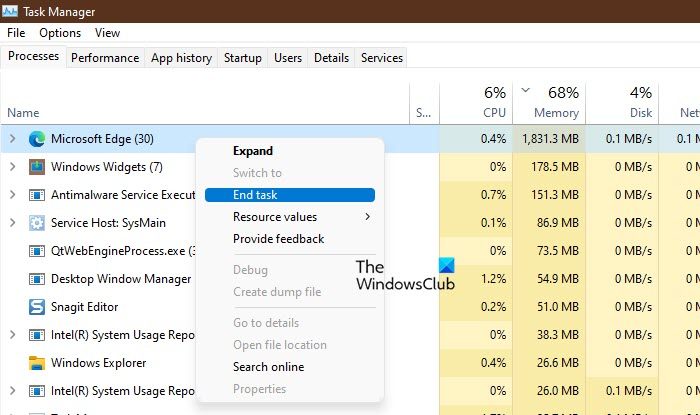The height and width of the screenshot is (415, 700).
Task: Switch to the Users tab
Action: 288,58
